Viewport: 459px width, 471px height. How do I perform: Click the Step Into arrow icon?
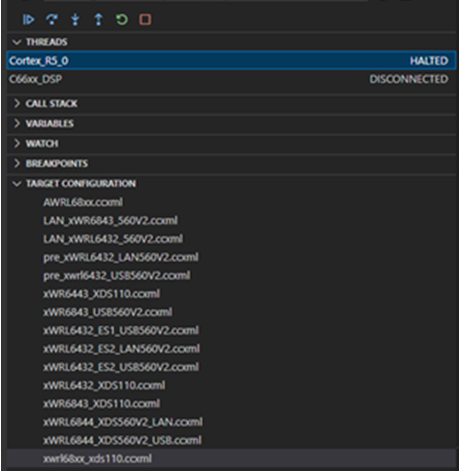(75, 20)
